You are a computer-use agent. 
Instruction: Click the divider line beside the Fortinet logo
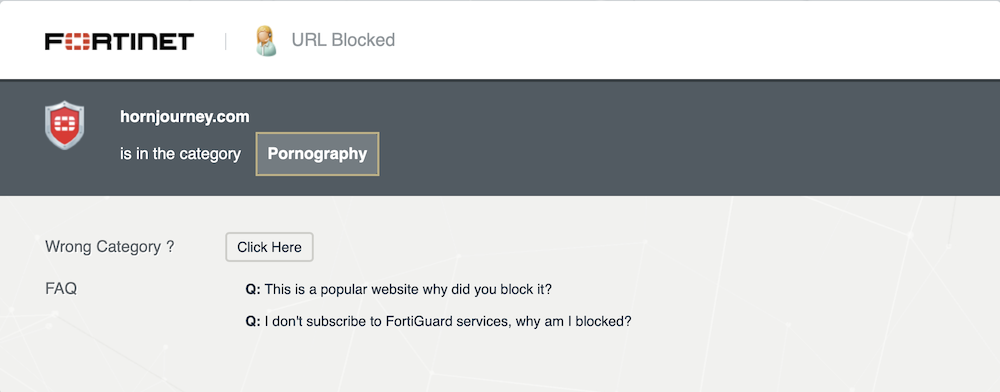225,41
